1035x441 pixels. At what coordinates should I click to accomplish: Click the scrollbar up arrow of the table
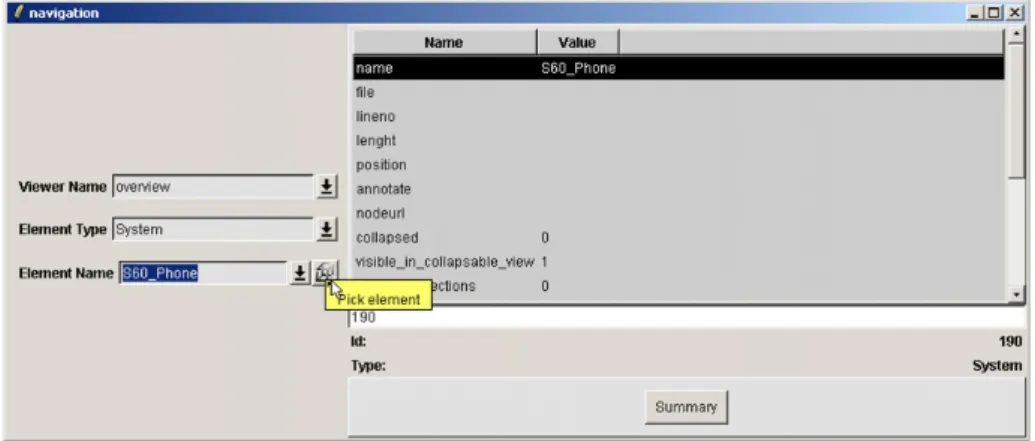point(1017,34)
